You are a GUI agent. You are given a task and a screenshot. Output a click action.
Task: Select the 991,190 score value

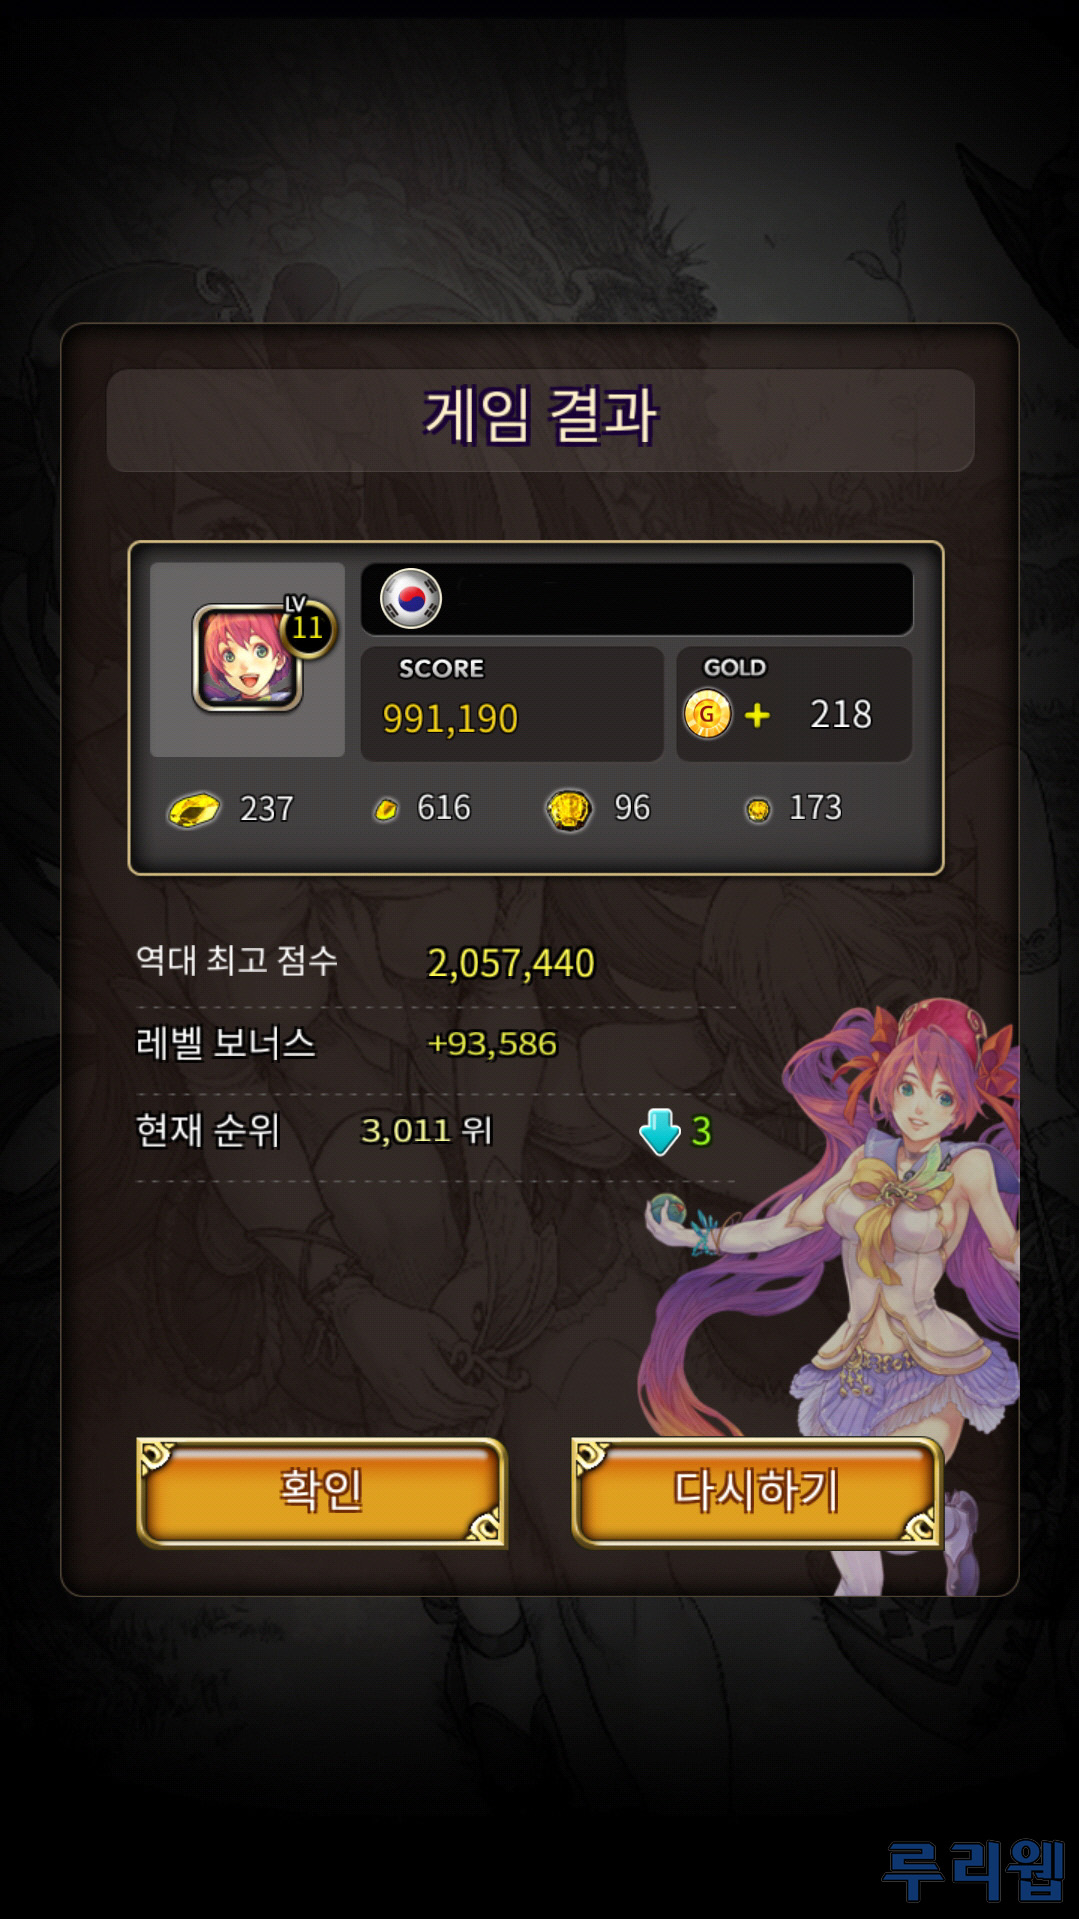point(450,719)
